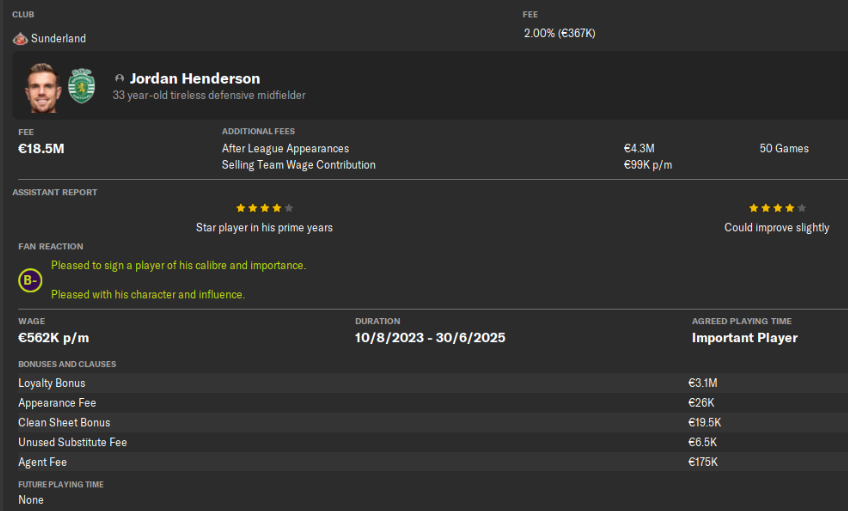
Task: Click the Important Player agreed playing time
Action: (x=744, y=338)
